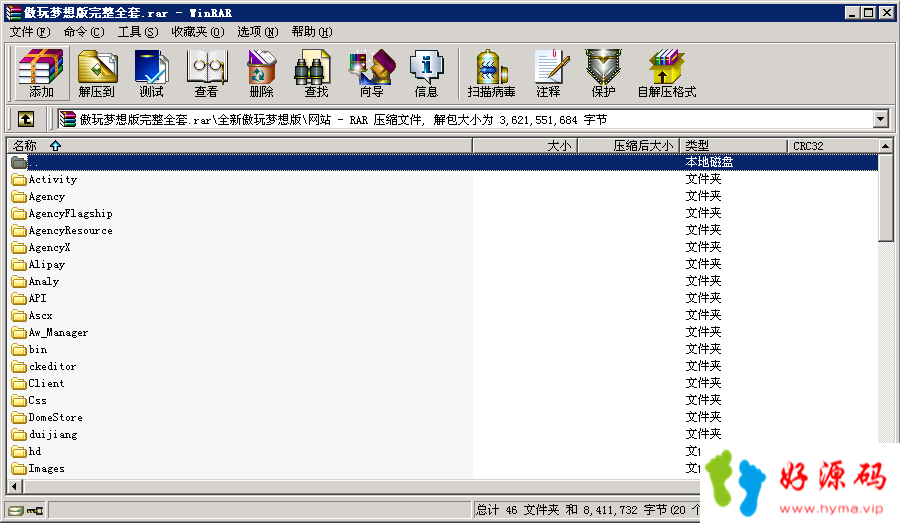Select the Analy folder row

tap(443, 281)
